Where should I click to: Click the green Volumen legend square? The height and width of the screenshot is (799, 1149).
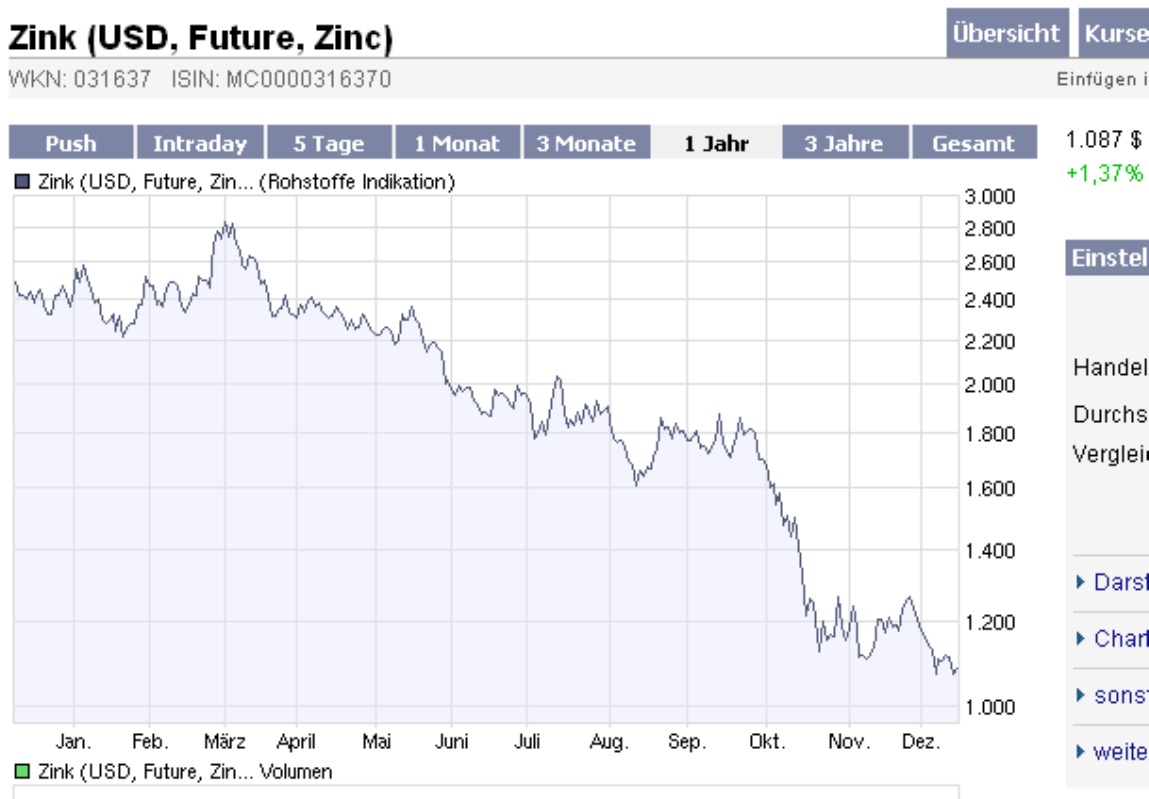coord(22,771)
